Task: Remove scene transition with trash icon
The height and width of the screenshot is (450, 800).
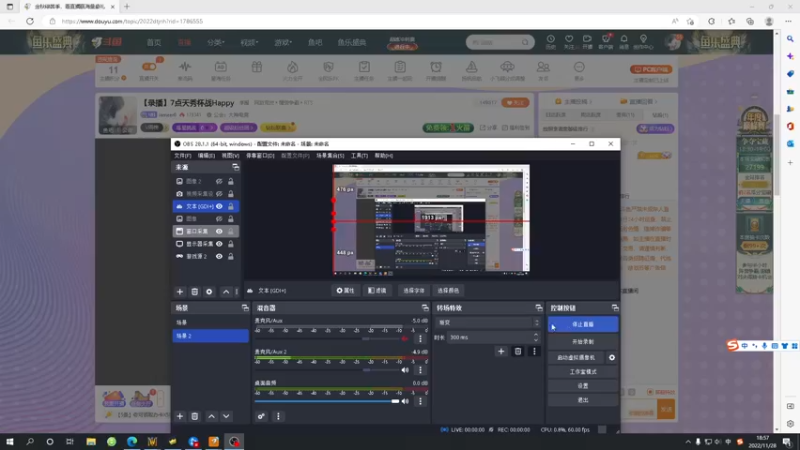Action: 517,352
